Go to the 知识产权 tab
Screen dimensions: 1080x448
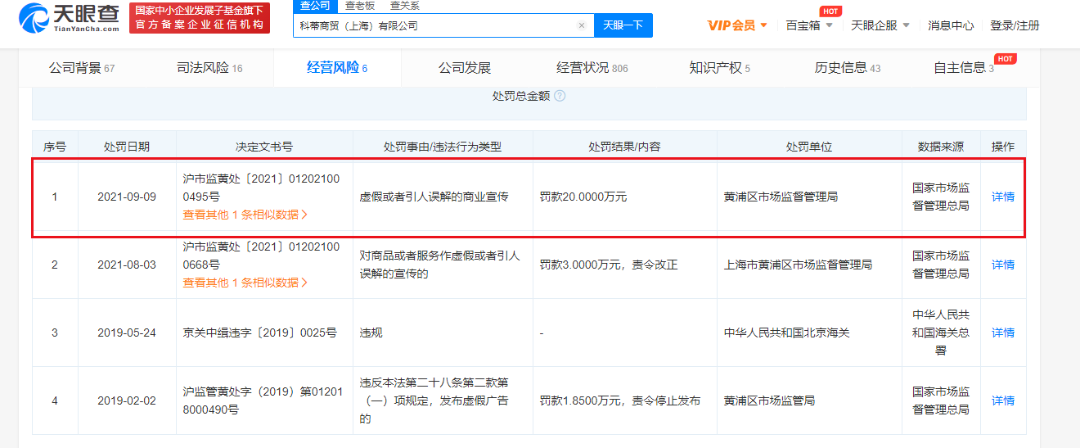coord(719,68)
